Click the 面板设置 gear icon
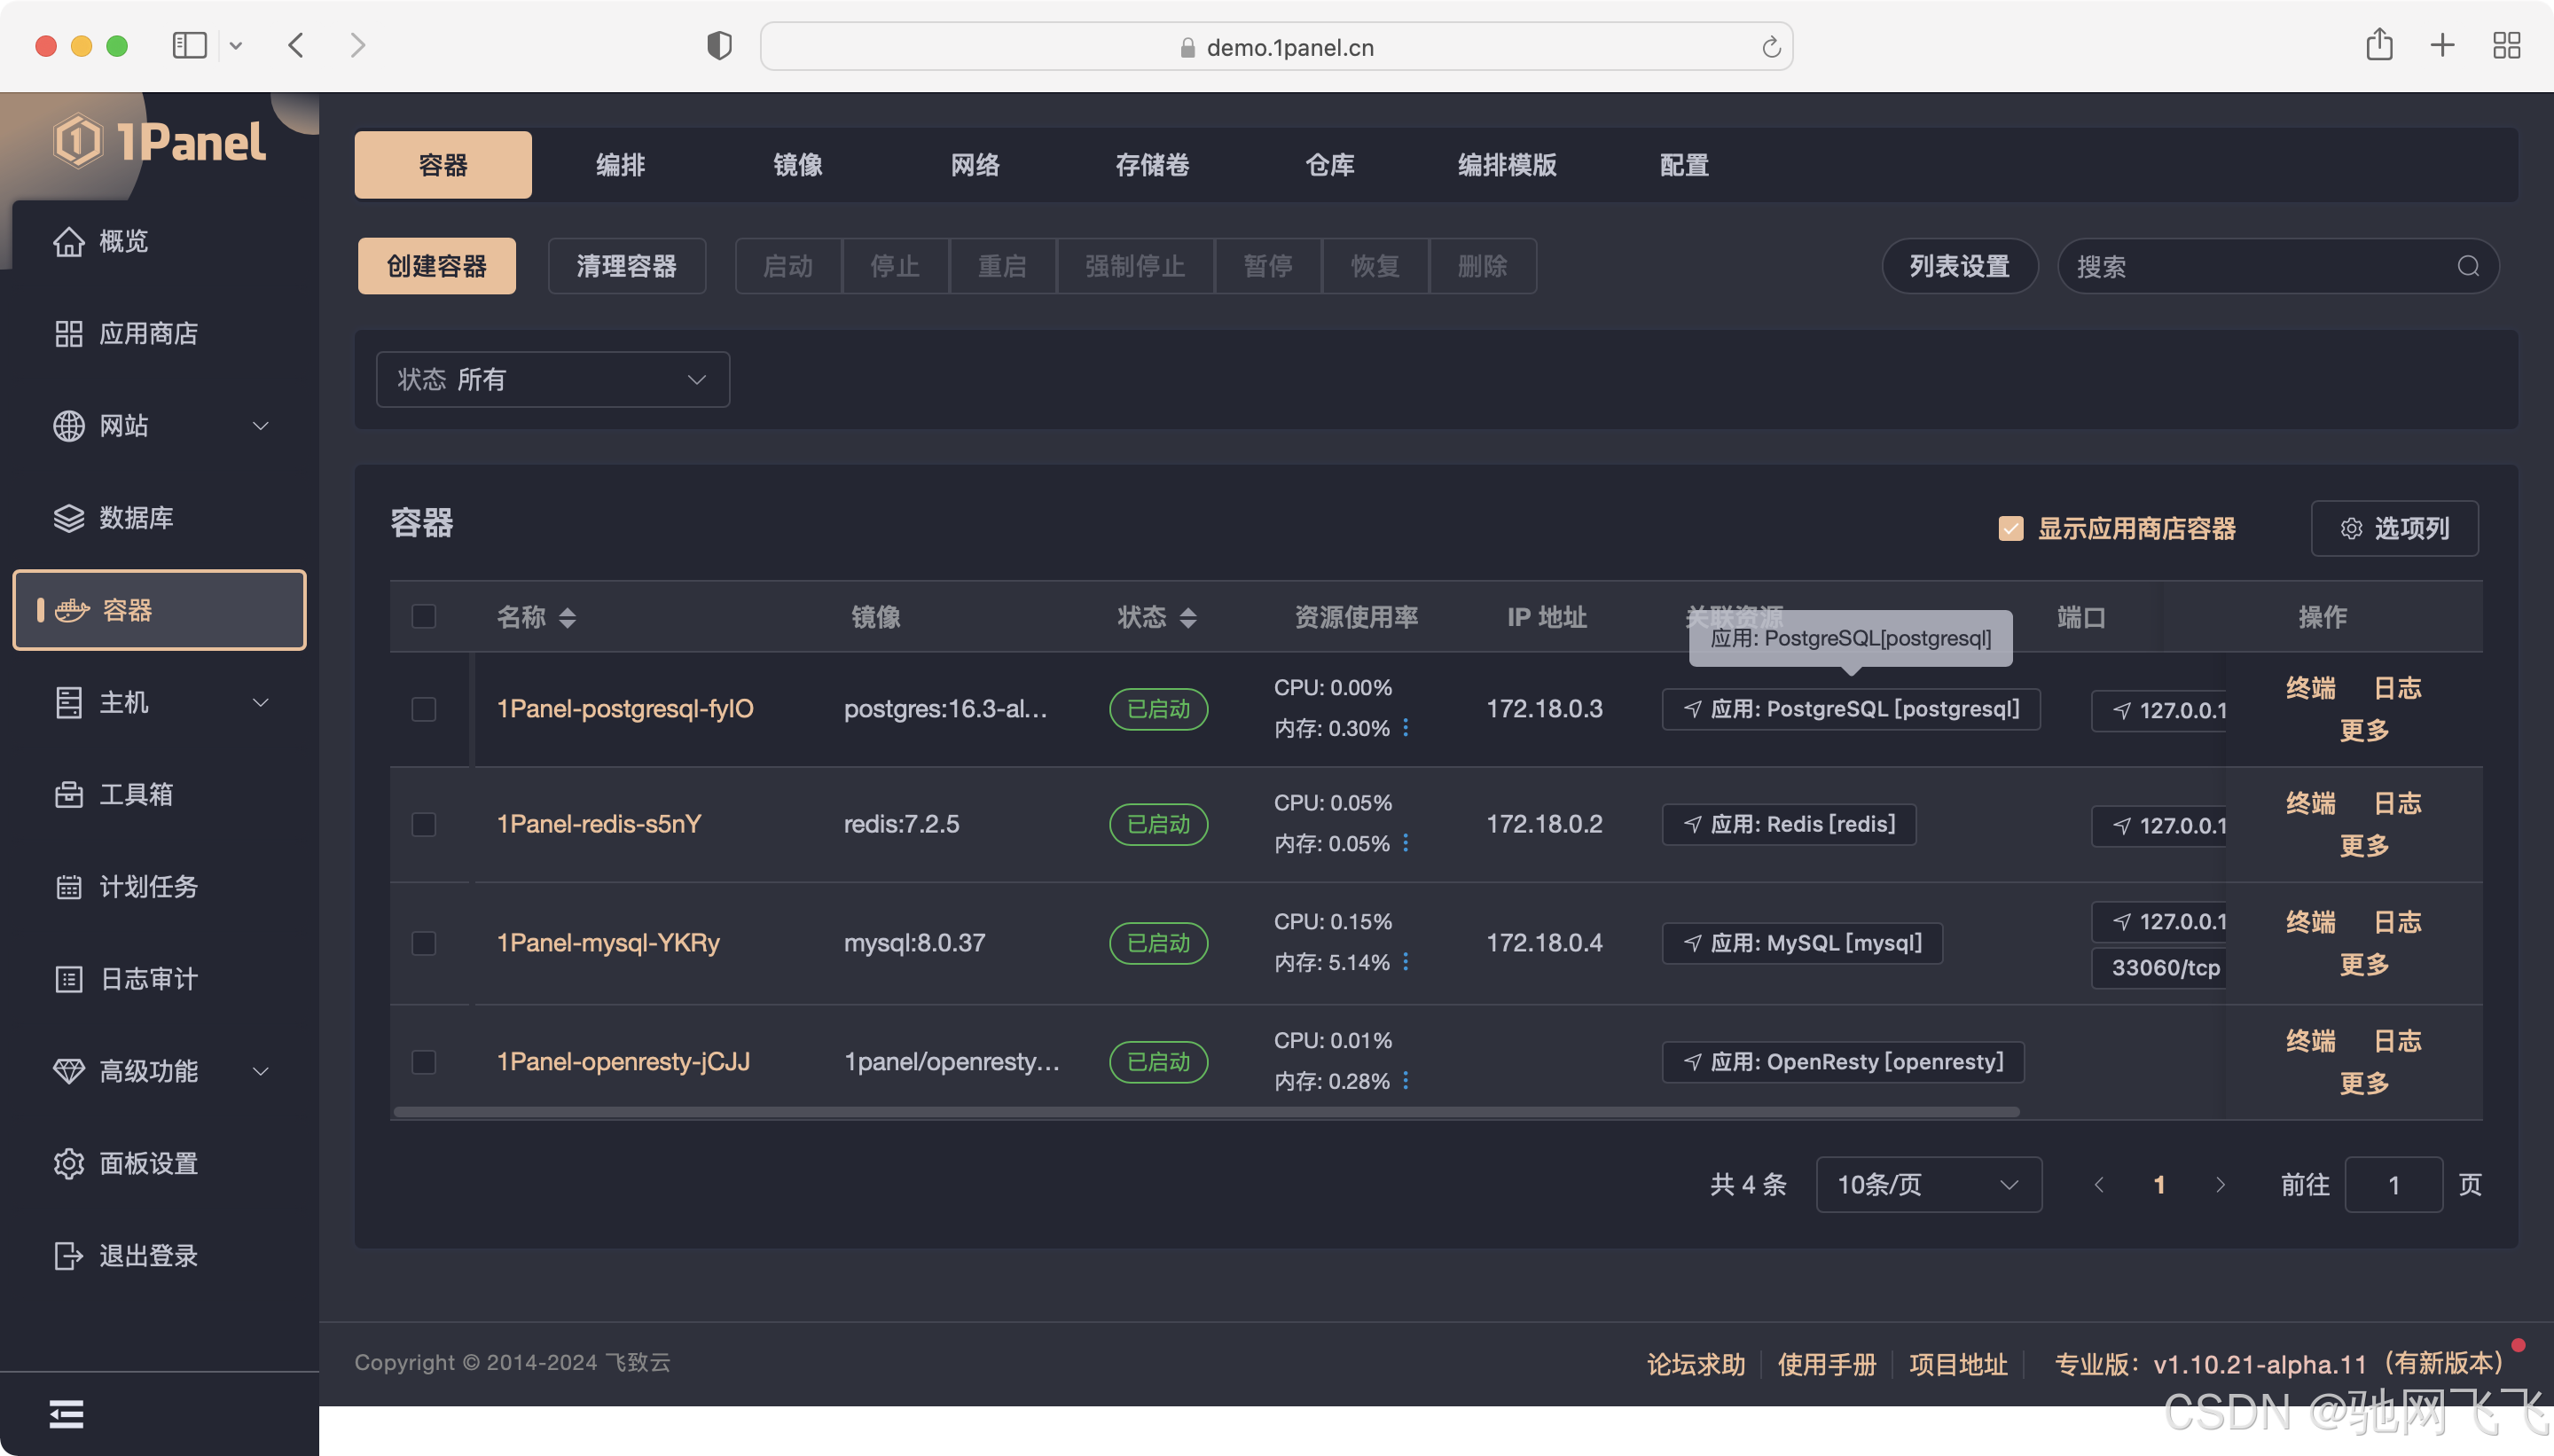This screenshot has height=1456, width=2554. coord(68,1163)
